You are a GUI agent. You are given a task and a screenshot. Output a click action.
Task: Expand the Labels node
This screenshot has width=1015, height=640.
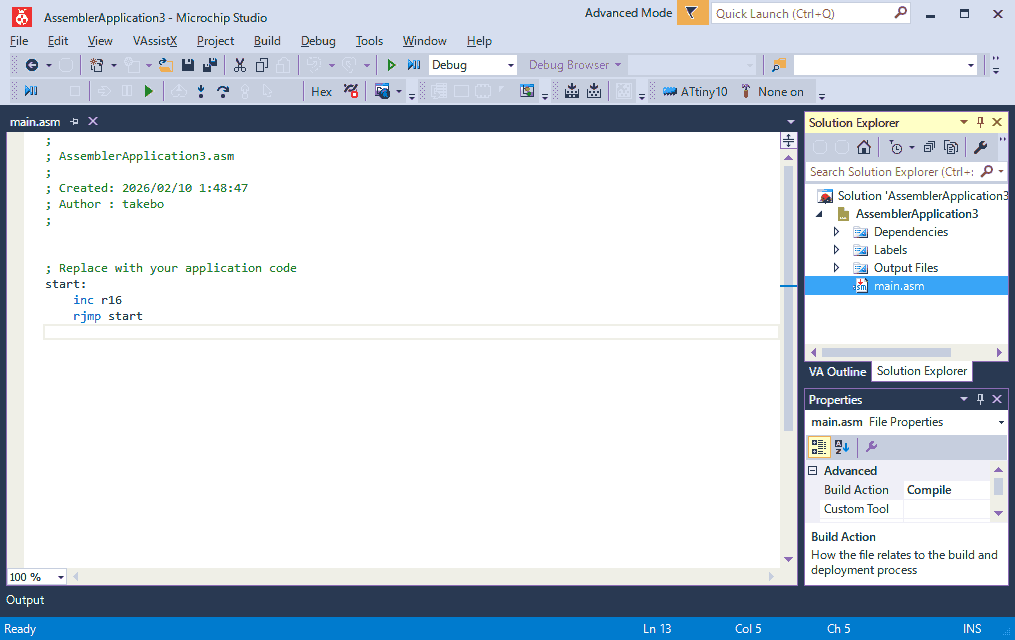tap(836, 250)
